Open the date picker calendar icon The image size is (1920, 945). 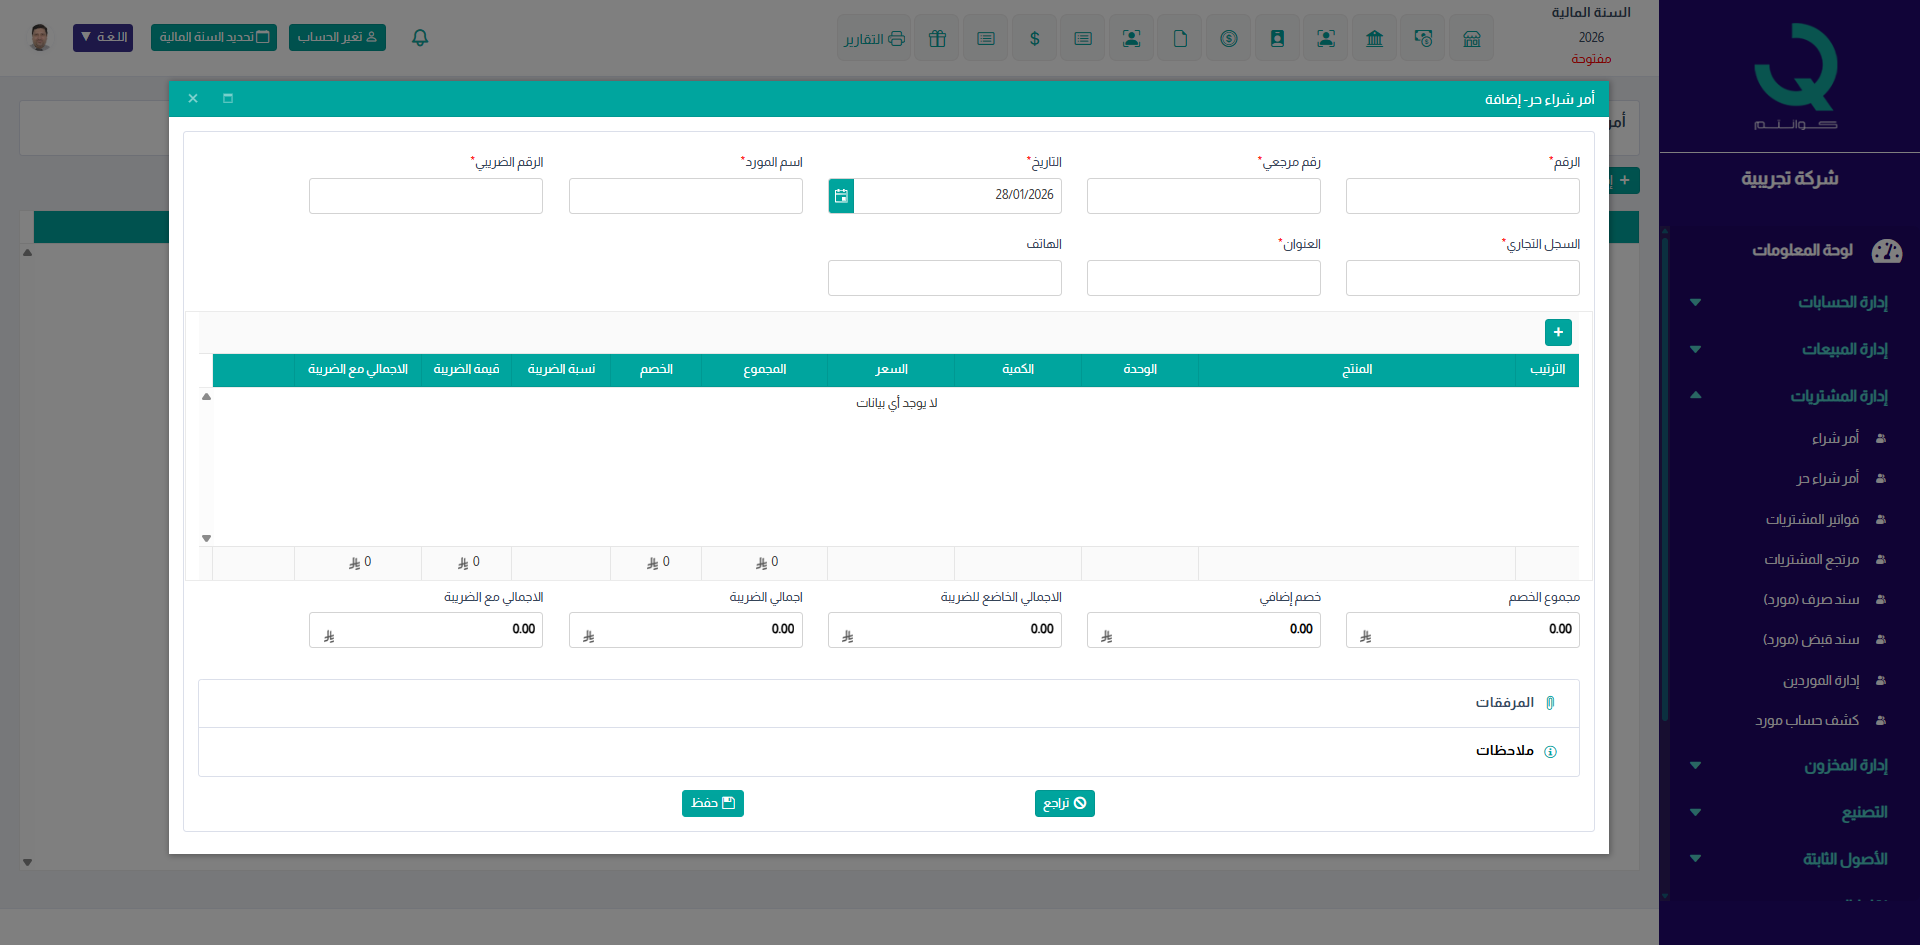tap(841, 196)
